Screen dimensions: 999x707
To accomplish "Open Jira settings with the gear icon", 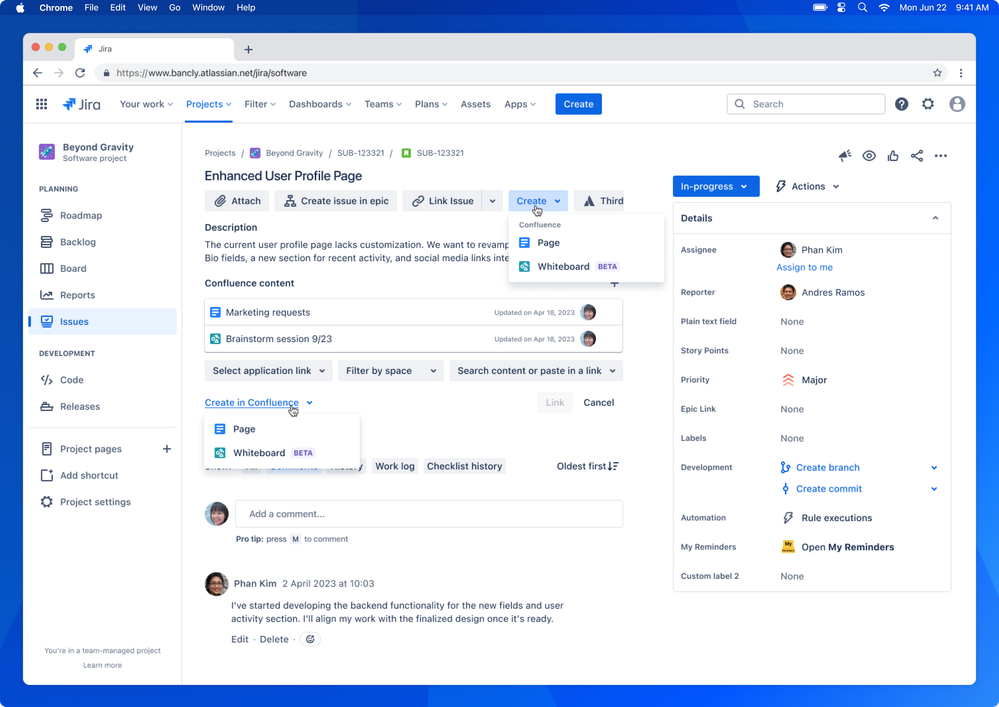I will 928,104.
